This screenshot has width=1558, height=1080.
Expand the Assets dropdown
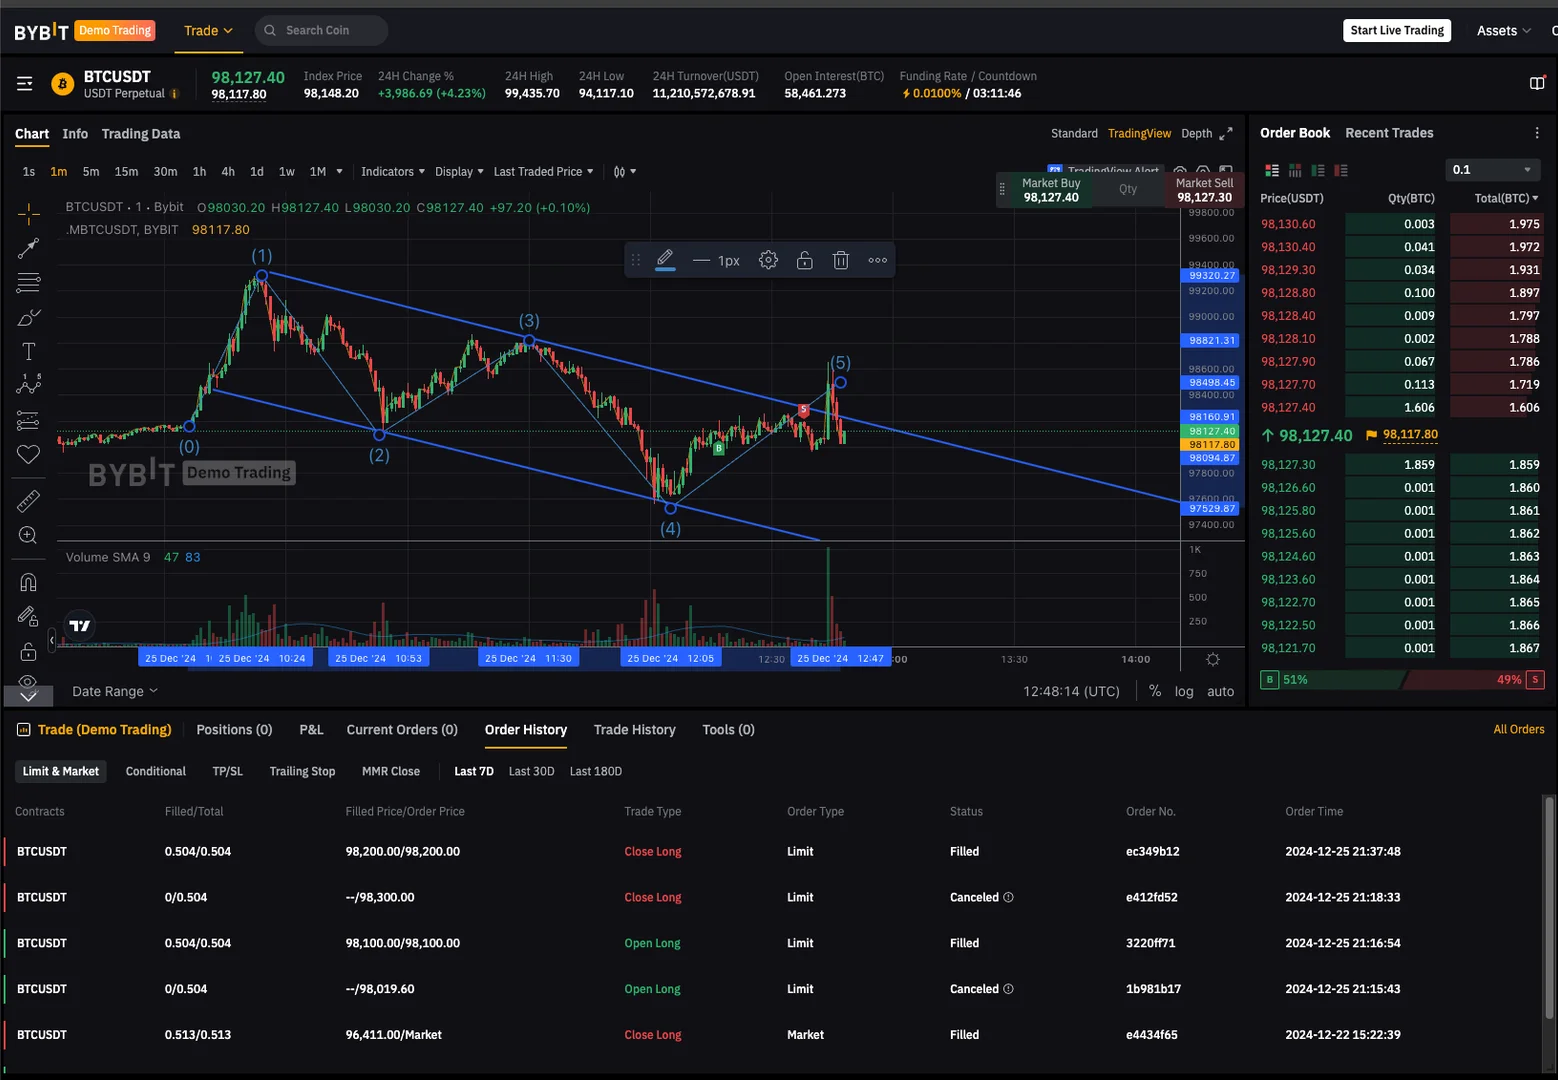tap(1504, 31)
